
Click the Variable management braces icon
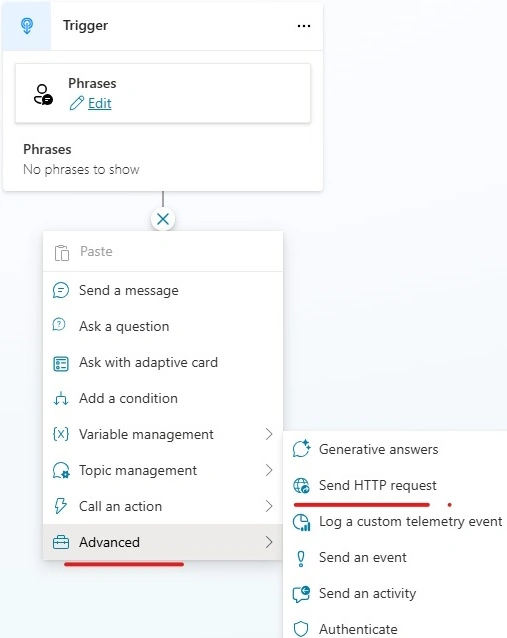click(x=61, y=434)
